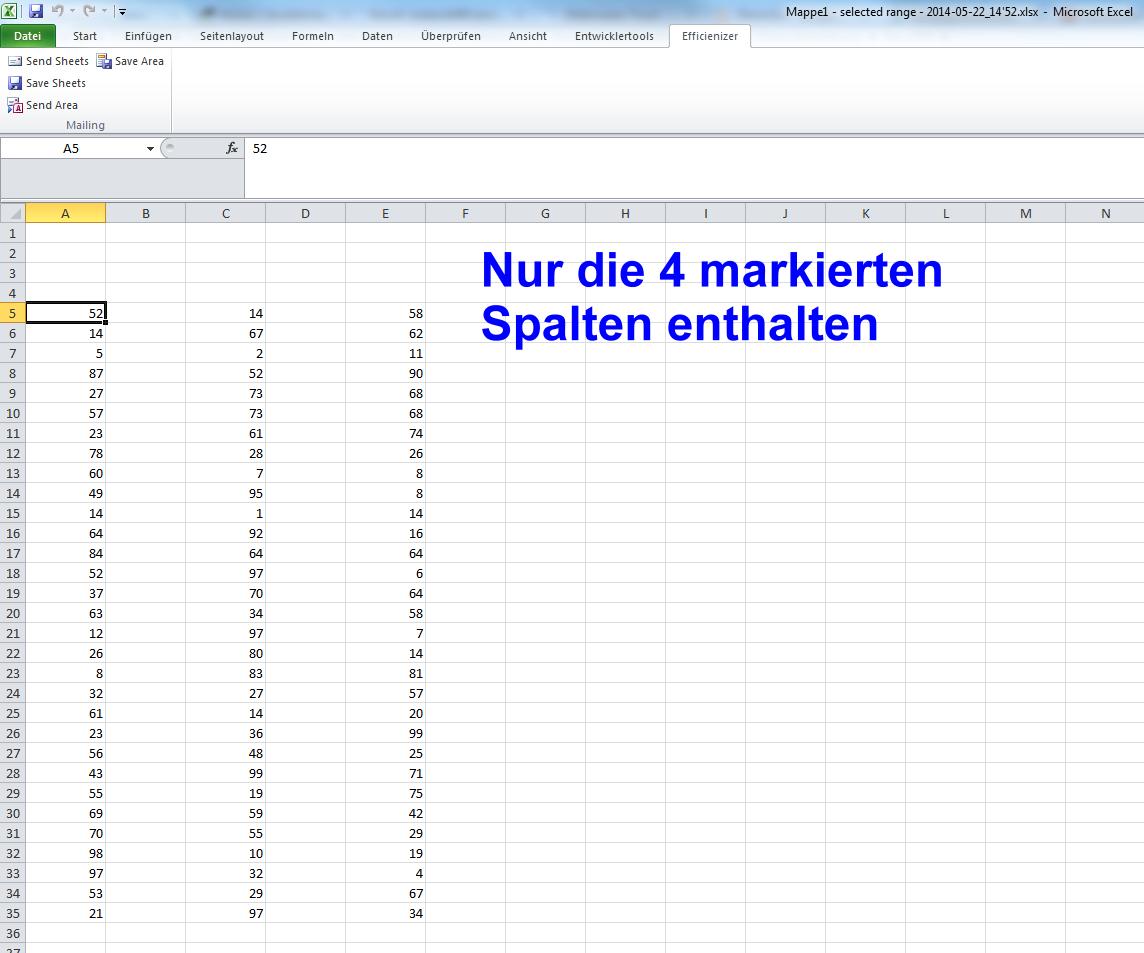Click the insert function fx icon
Screen dimensions: 1144x953
(231, 148)
